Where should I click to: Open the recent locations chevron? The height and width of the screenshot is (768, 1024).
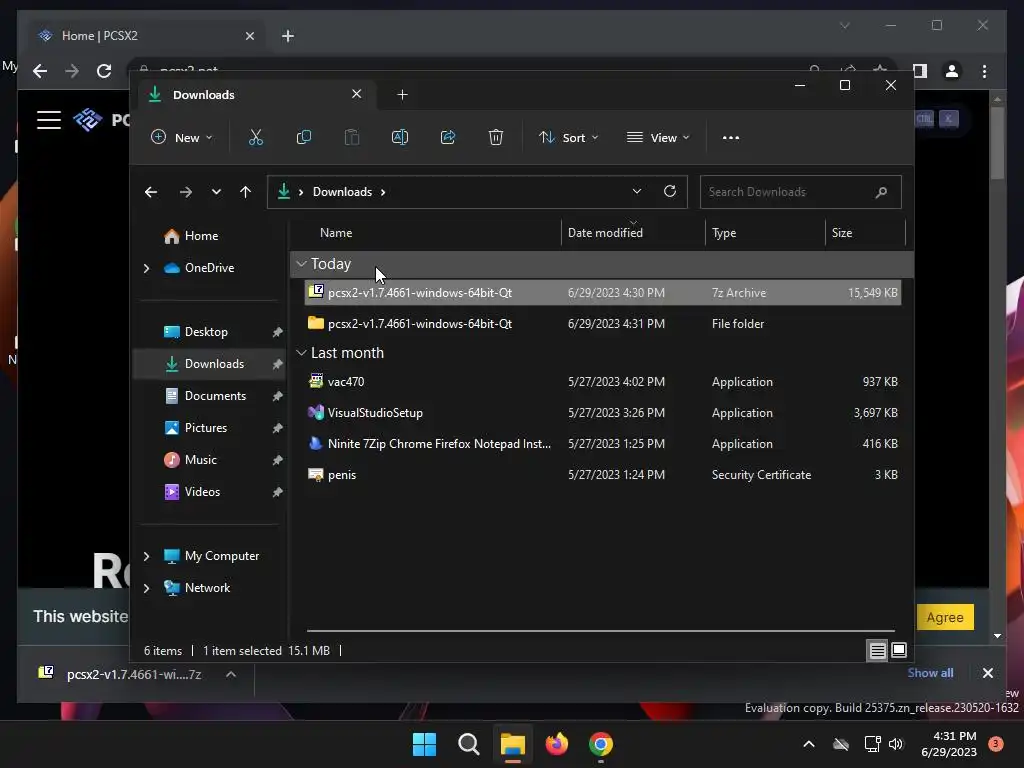coord(216,192)
